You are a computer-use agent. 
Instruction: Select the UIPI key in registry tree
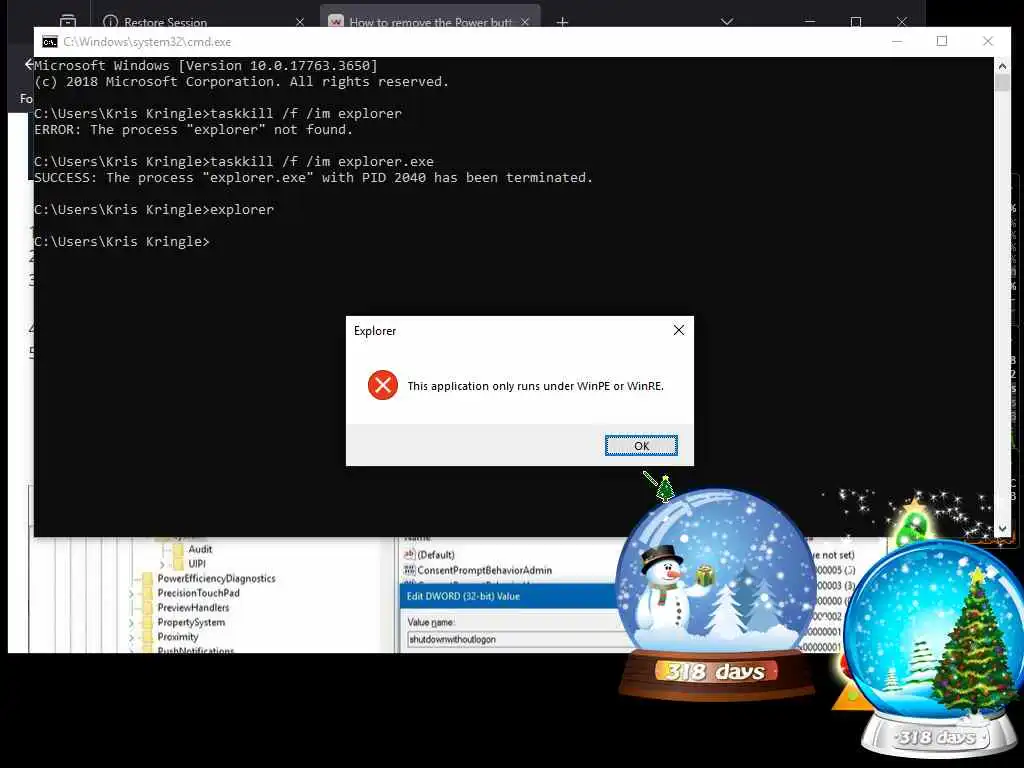tap(197, 564)
